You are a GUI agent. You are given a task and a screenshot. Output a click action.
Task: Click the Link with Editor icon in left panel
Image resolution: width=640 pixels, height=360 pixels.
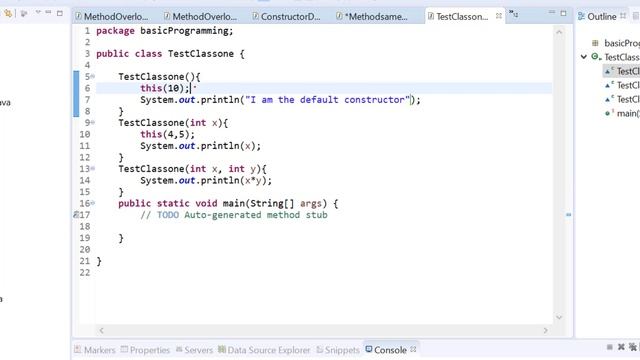click(8, 13)
